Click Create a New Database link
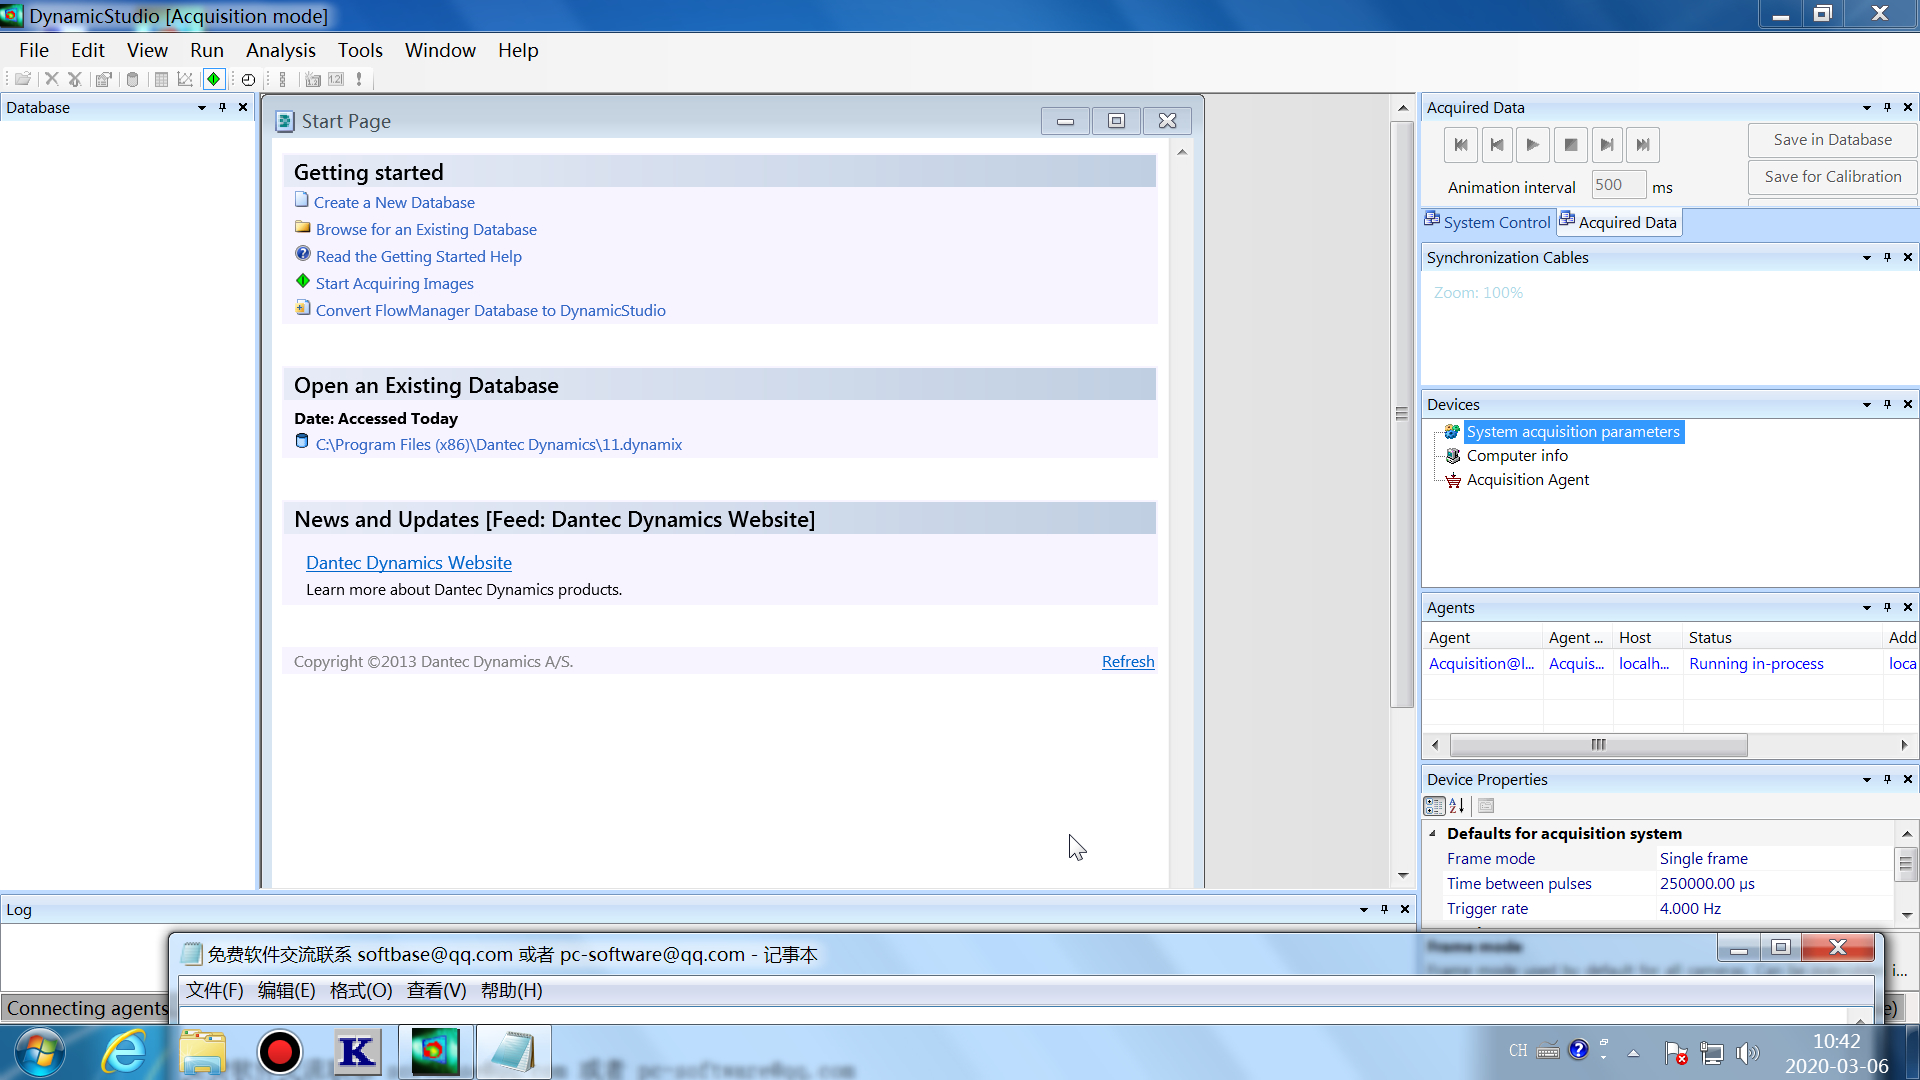The width and height of the screenshot is (1920, 1080). [394, 202]
